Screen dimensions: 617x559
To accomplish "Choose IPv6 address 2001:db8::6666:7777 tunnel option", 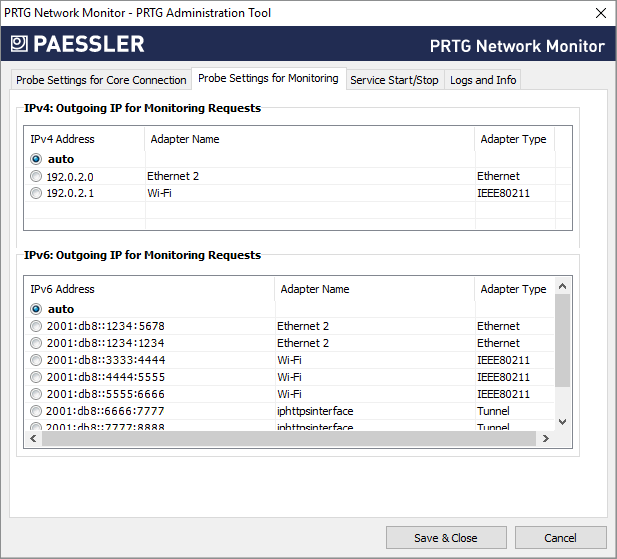I will pos(37,411).
